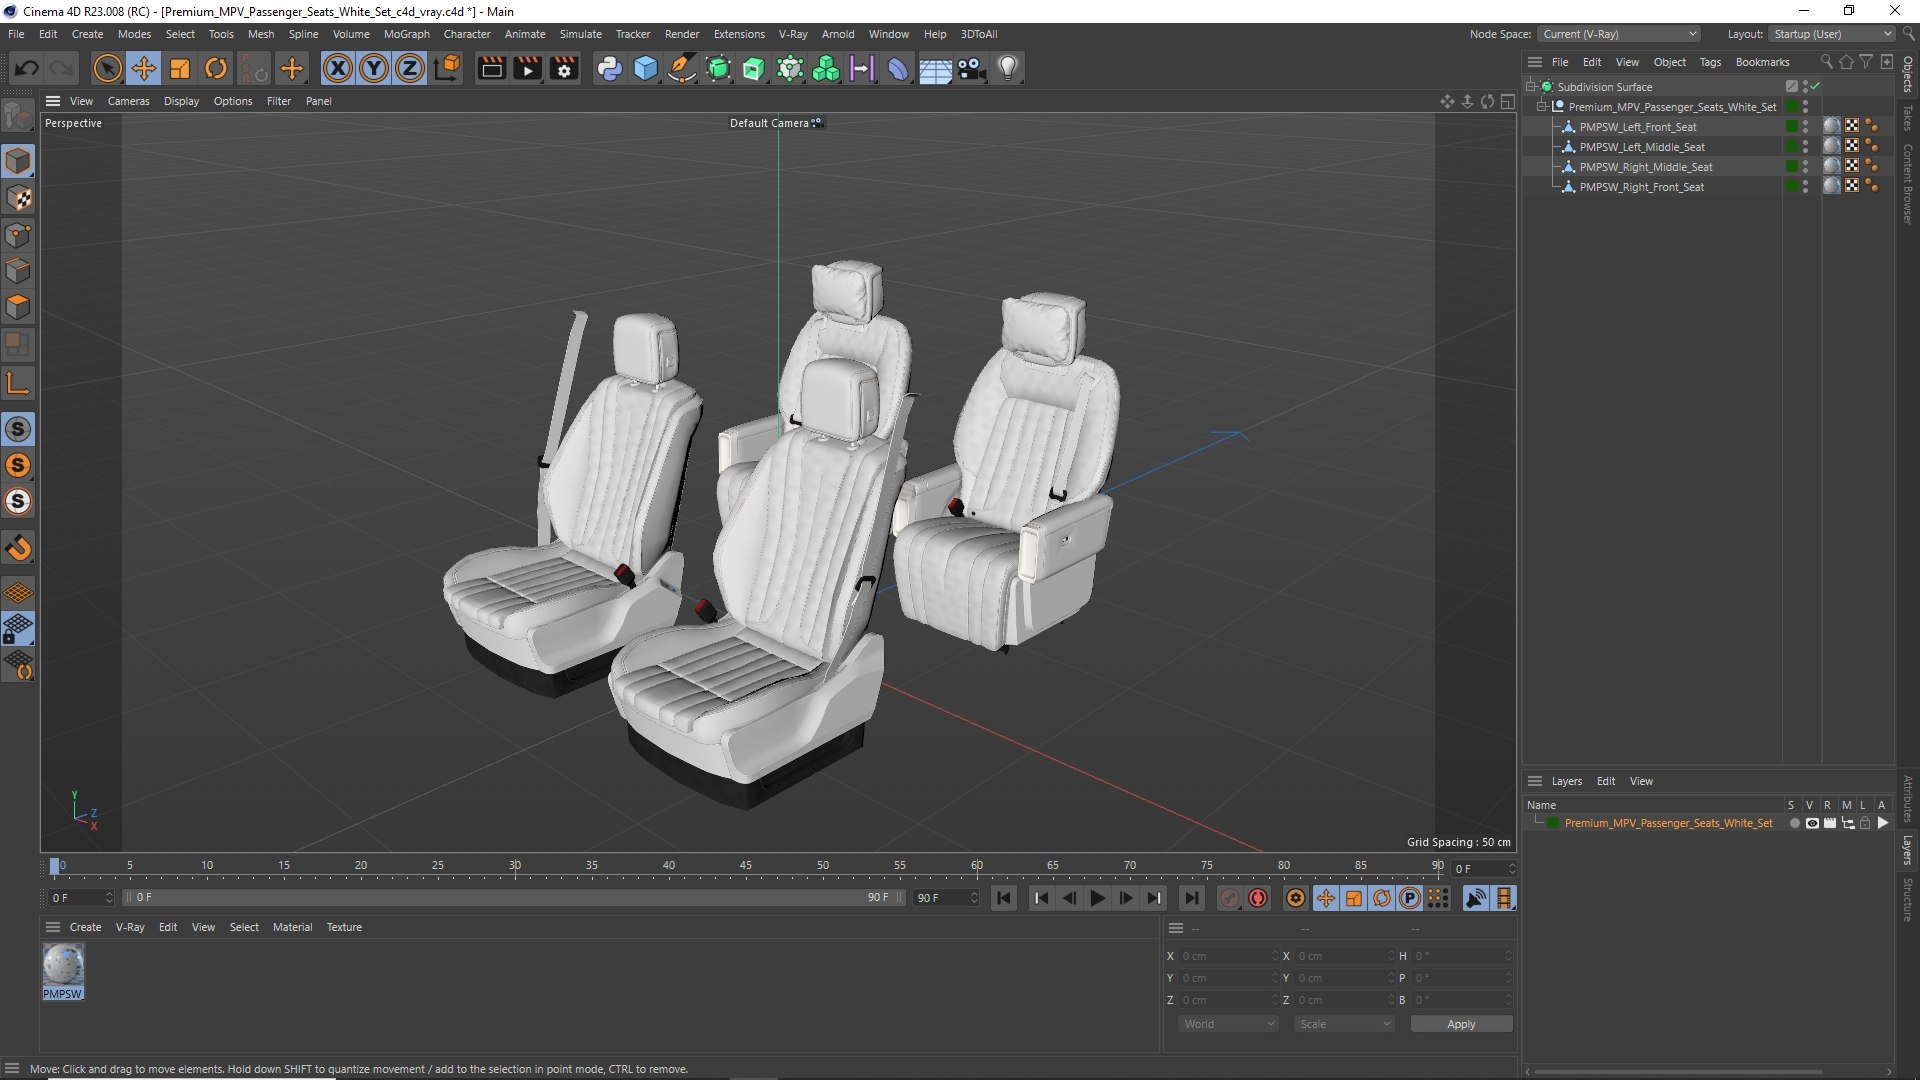
Task: Click frame 45 on the timeline ruler
Action: (x=746, y=866)
